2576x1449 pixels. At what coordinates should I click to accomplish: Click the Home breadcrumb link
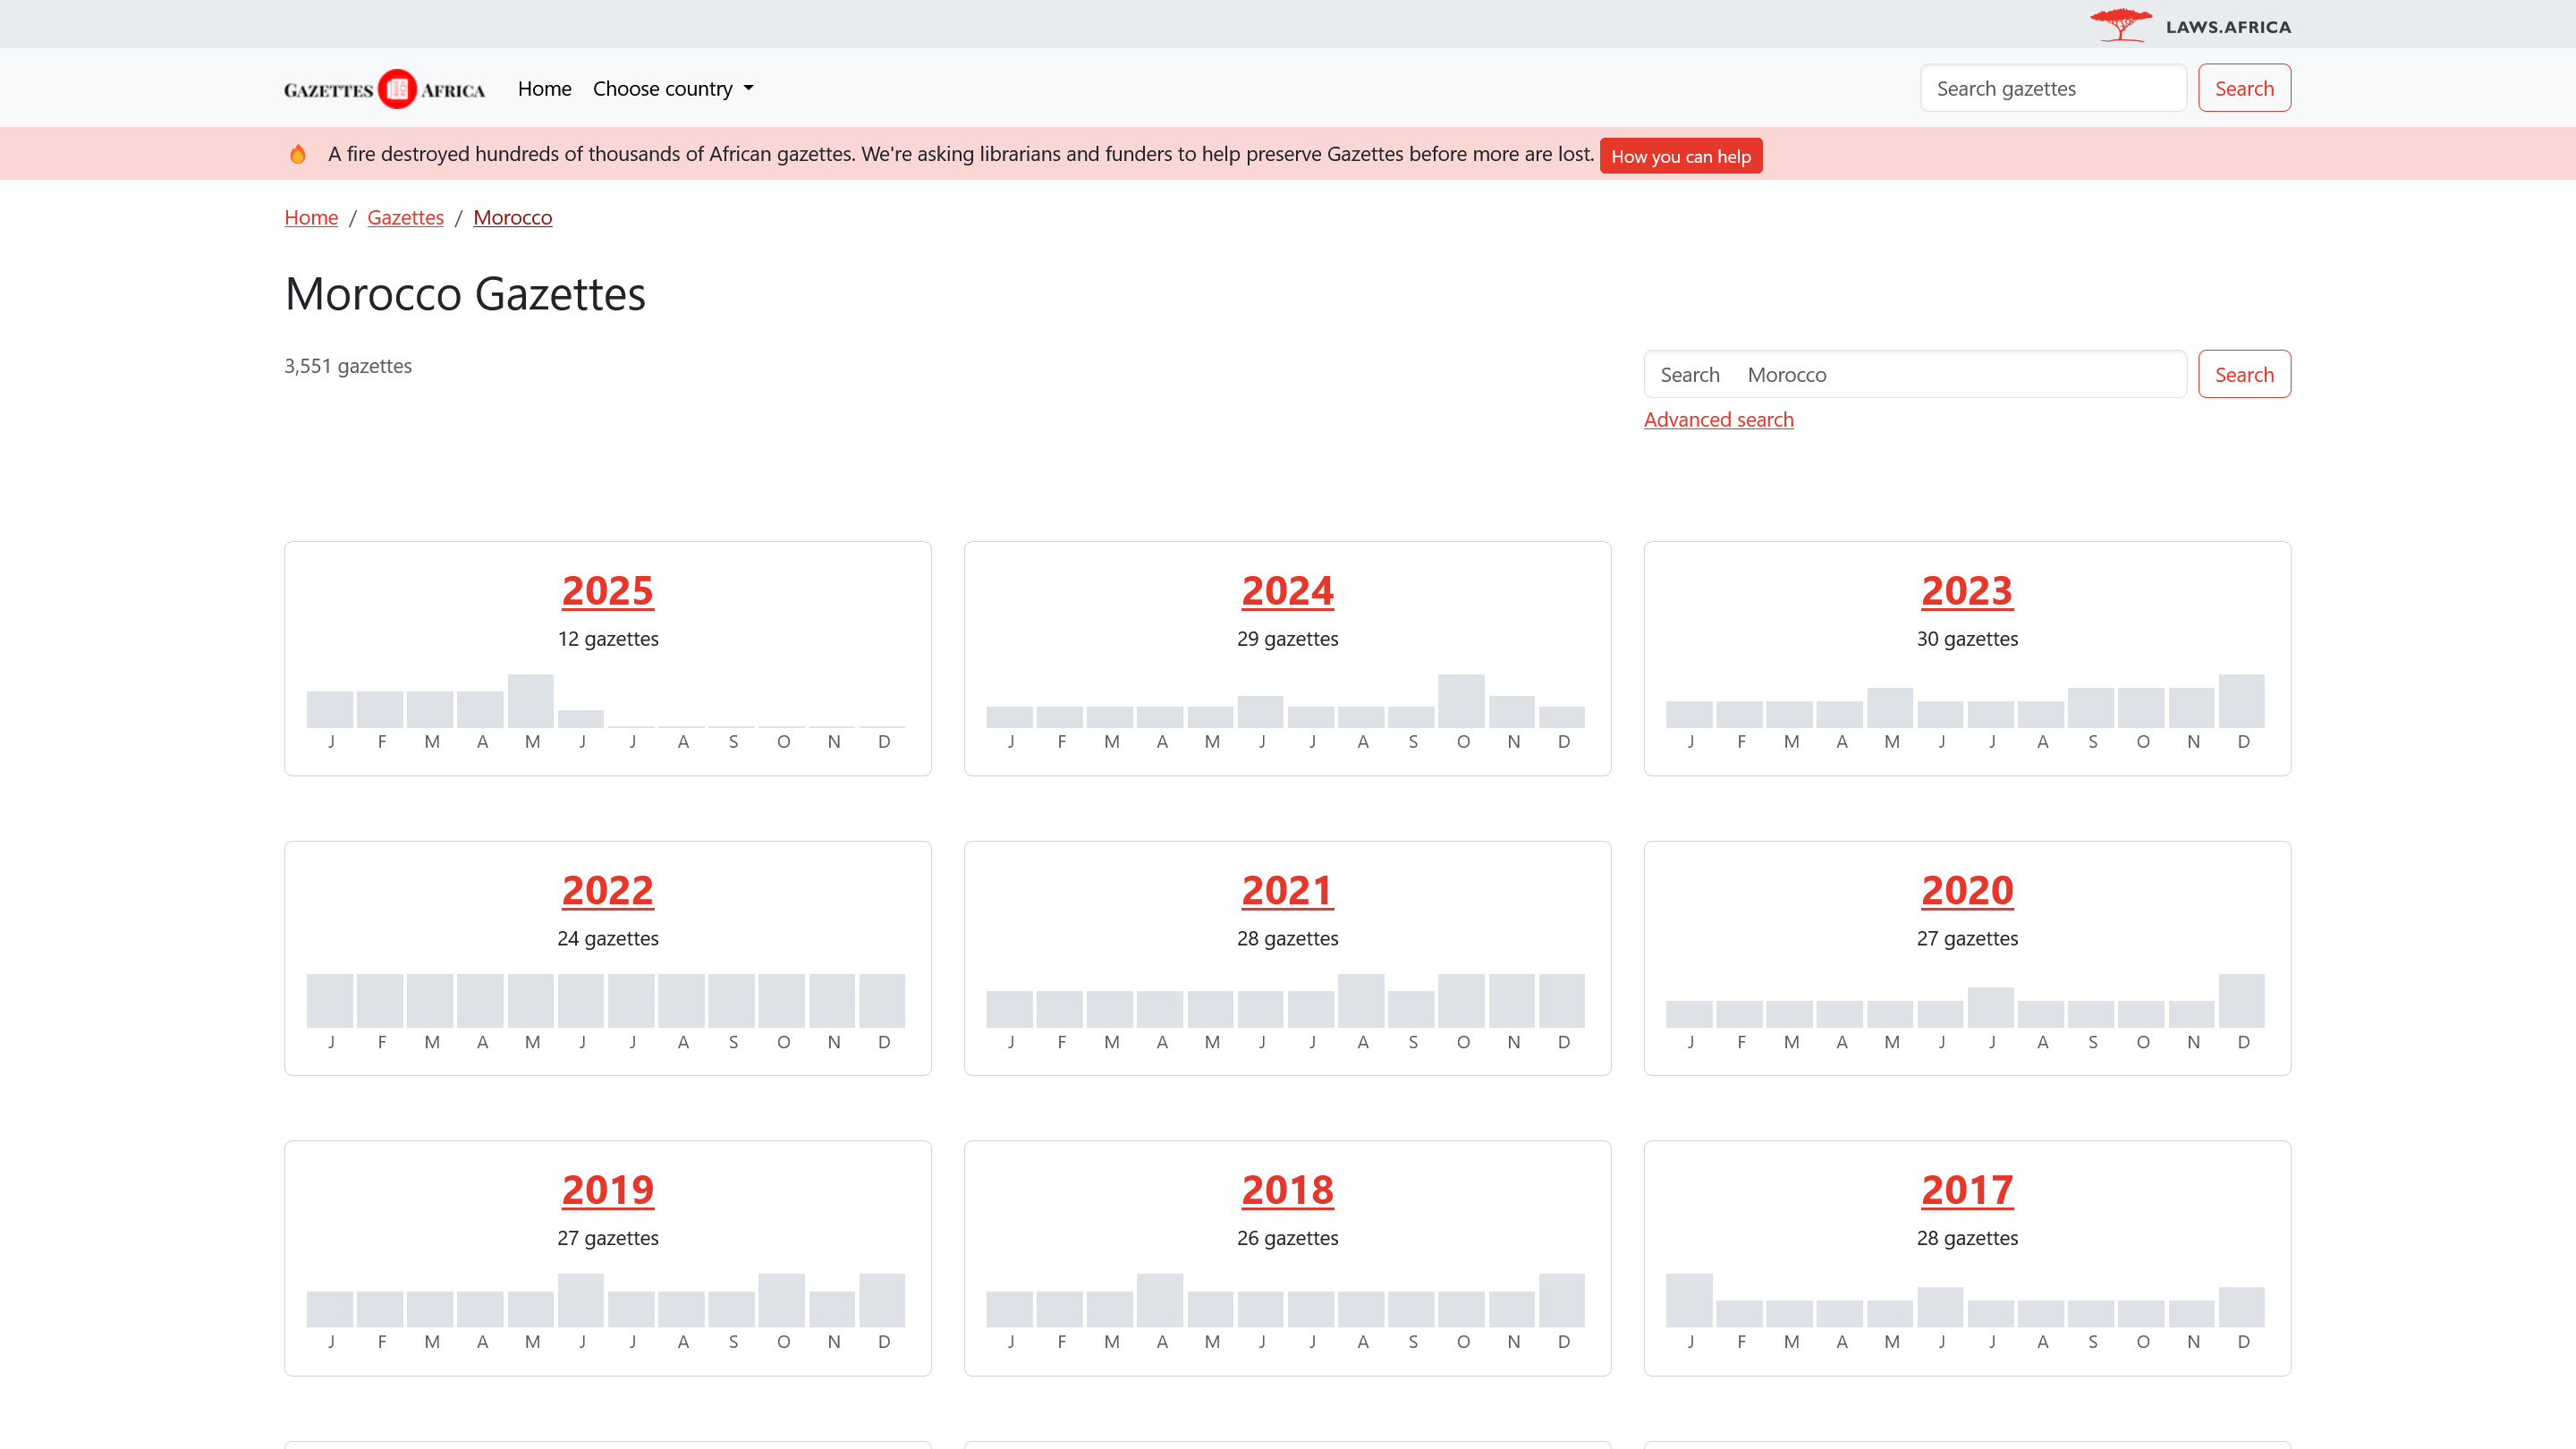(311, 217)
